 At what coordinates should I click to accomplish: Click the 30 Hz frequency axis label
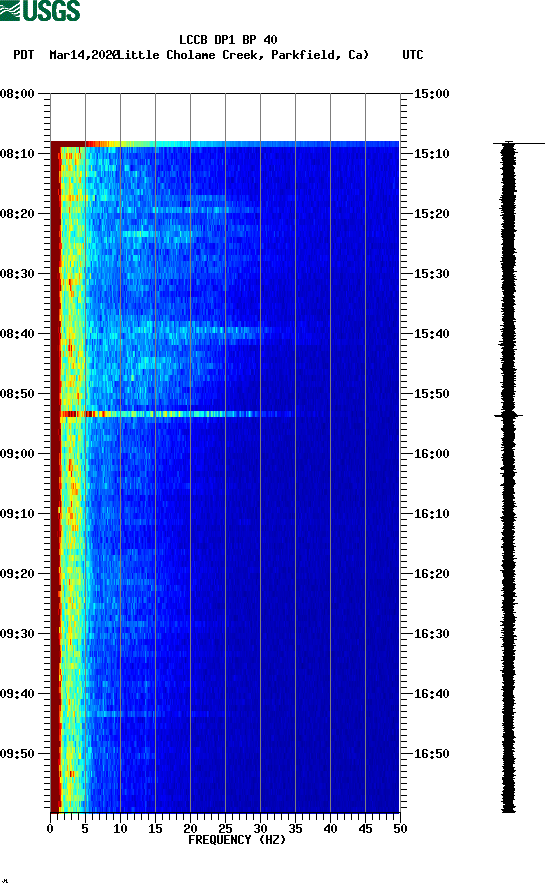pyautogui.click(x=260, y=829)
